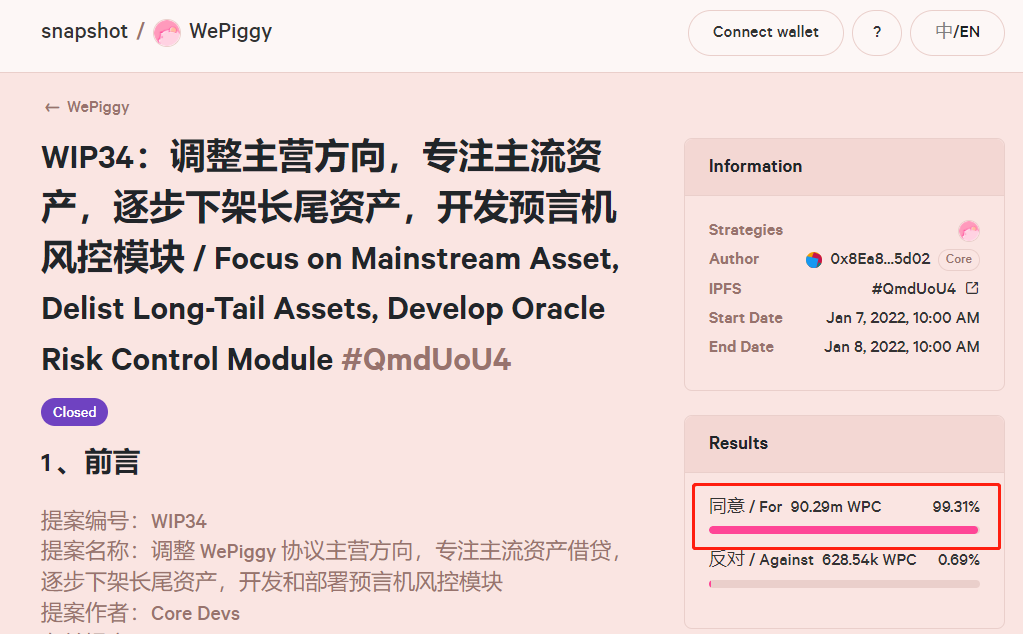Viewport: 1023px width, 634px height.
Task: Click the #QmdUoU4 hash in proposal title
Action: [427, 359]
